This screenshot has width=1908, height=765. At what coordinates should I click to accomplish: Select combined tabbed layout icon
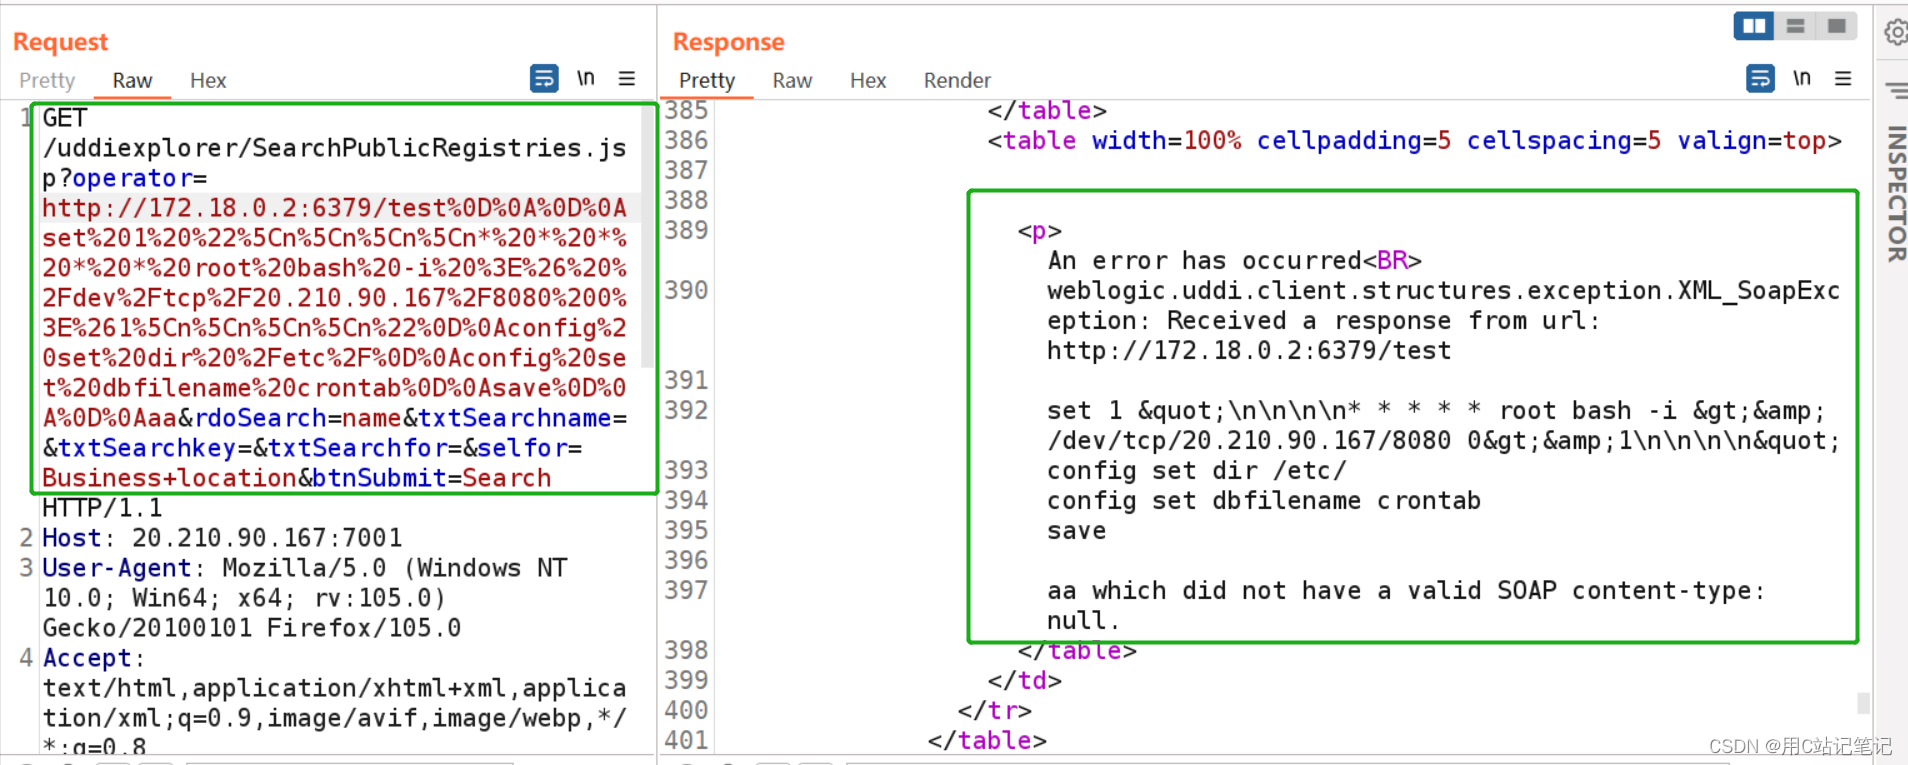[1837, 26]
